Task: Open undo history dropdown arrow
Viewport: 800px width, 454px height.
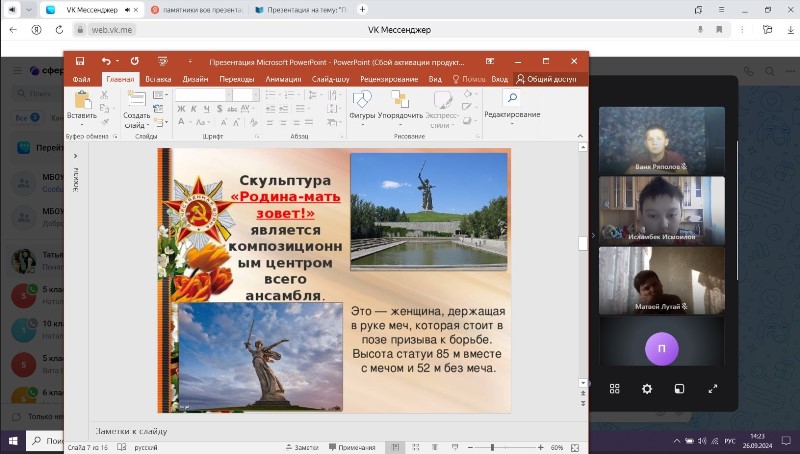Action: coord(117,61)
